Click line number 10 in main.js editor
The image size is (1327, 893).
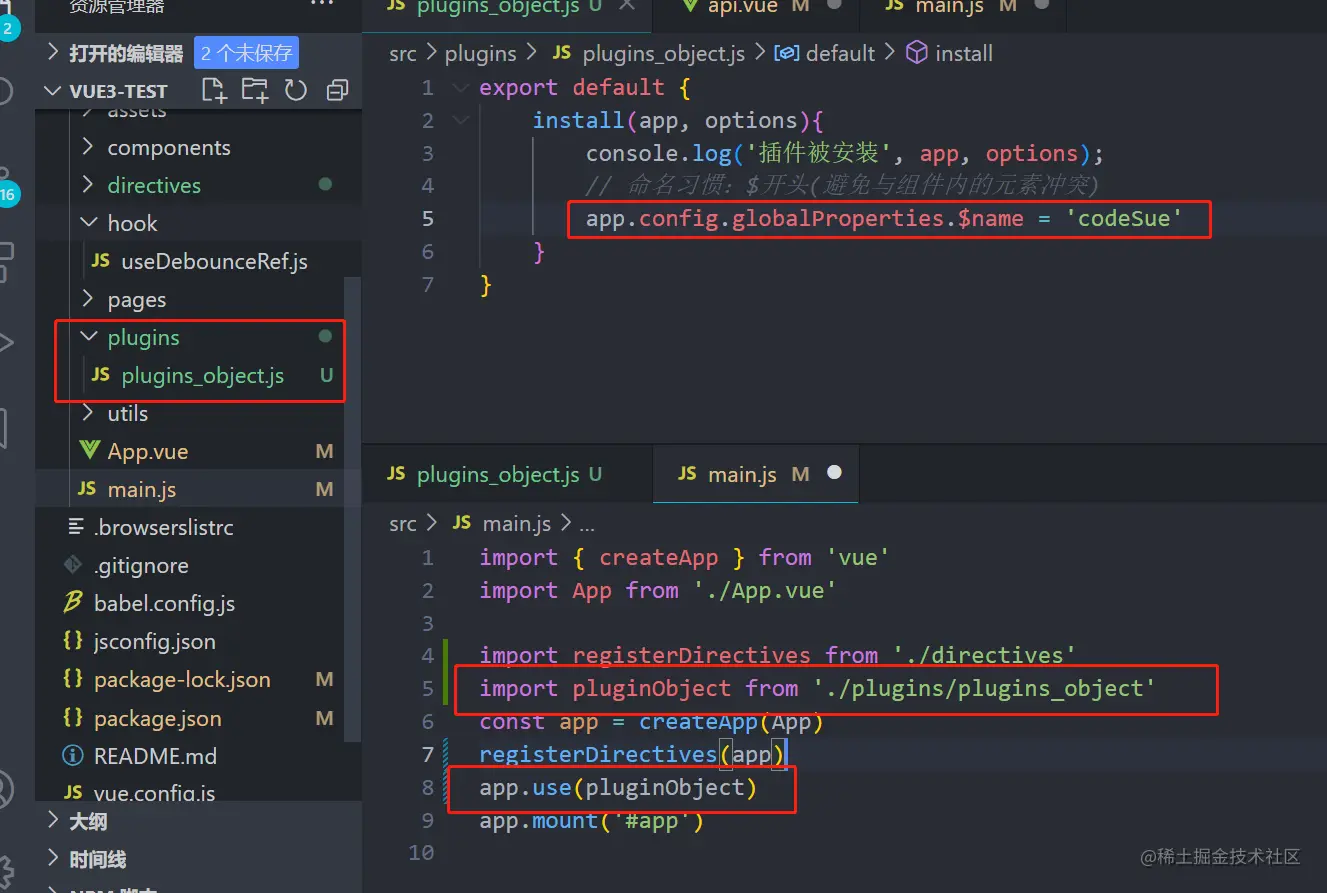pyautogui.click(x=421, y=853)
